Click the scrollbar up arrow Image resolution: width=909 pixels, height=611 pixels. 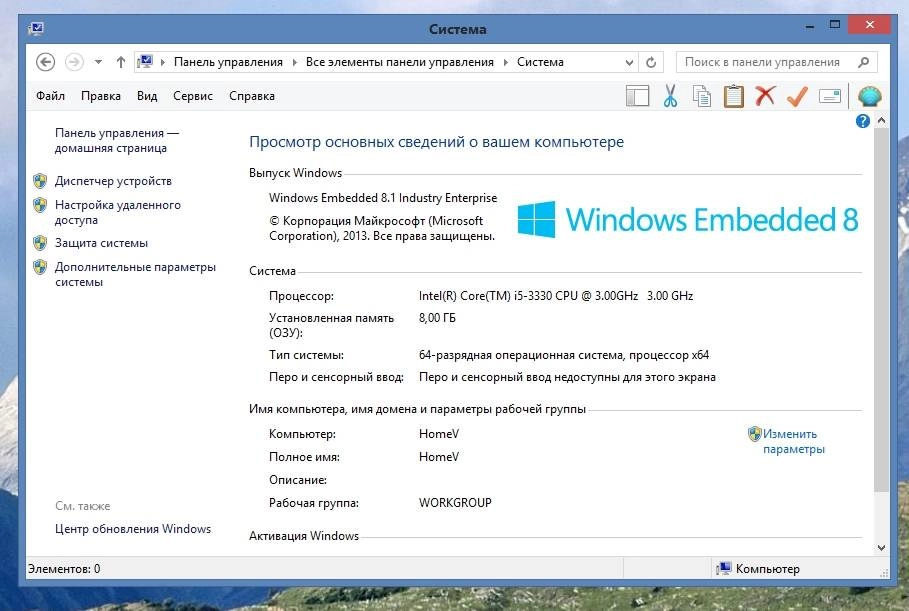click(881, 121)
